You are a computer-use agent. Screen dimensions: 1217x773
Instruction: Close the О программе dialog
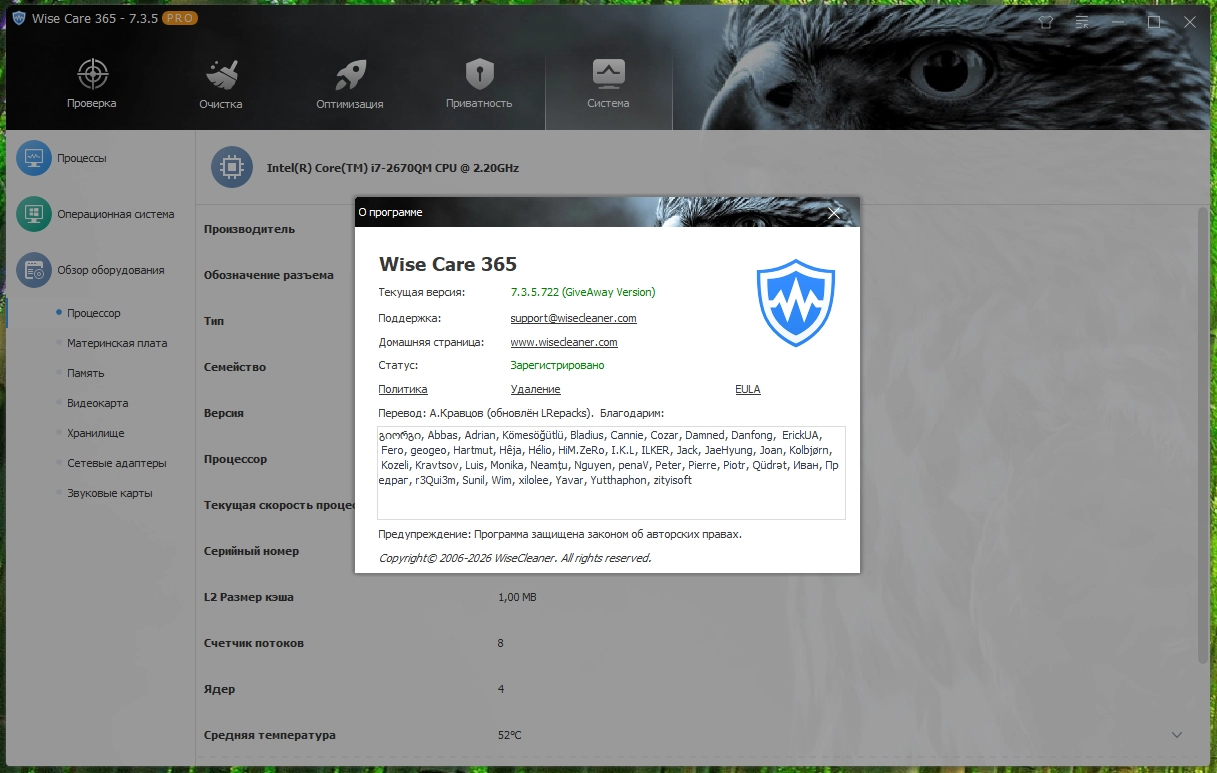click(x=835, y=212)
